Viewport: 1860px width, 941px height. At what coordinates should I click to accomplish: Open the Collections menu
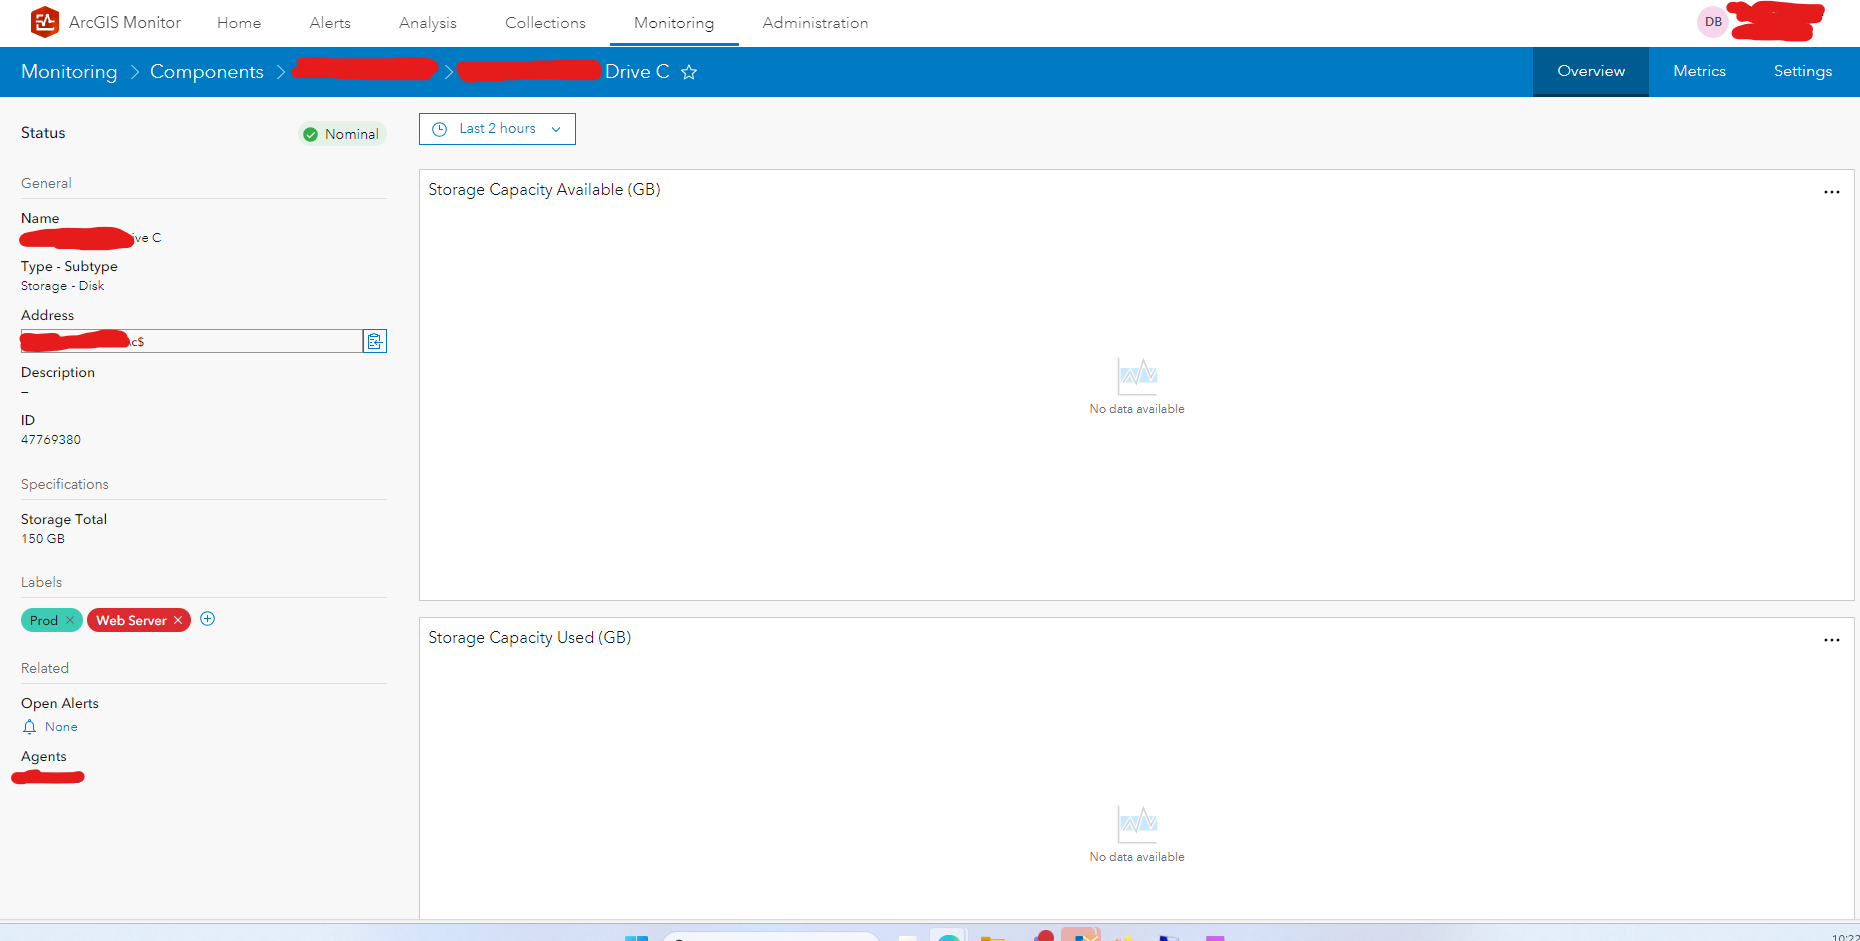545,23
